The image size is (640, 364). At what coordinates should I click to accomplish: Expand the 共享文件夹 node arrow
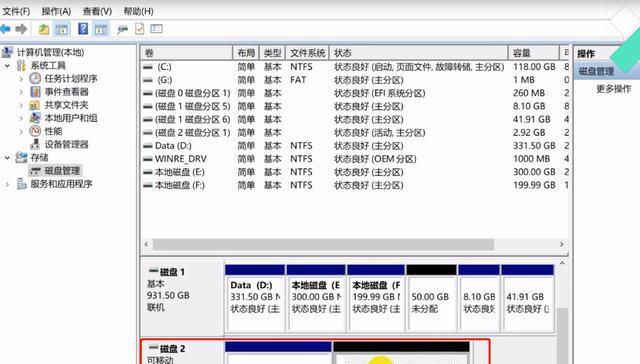point(21,105)
